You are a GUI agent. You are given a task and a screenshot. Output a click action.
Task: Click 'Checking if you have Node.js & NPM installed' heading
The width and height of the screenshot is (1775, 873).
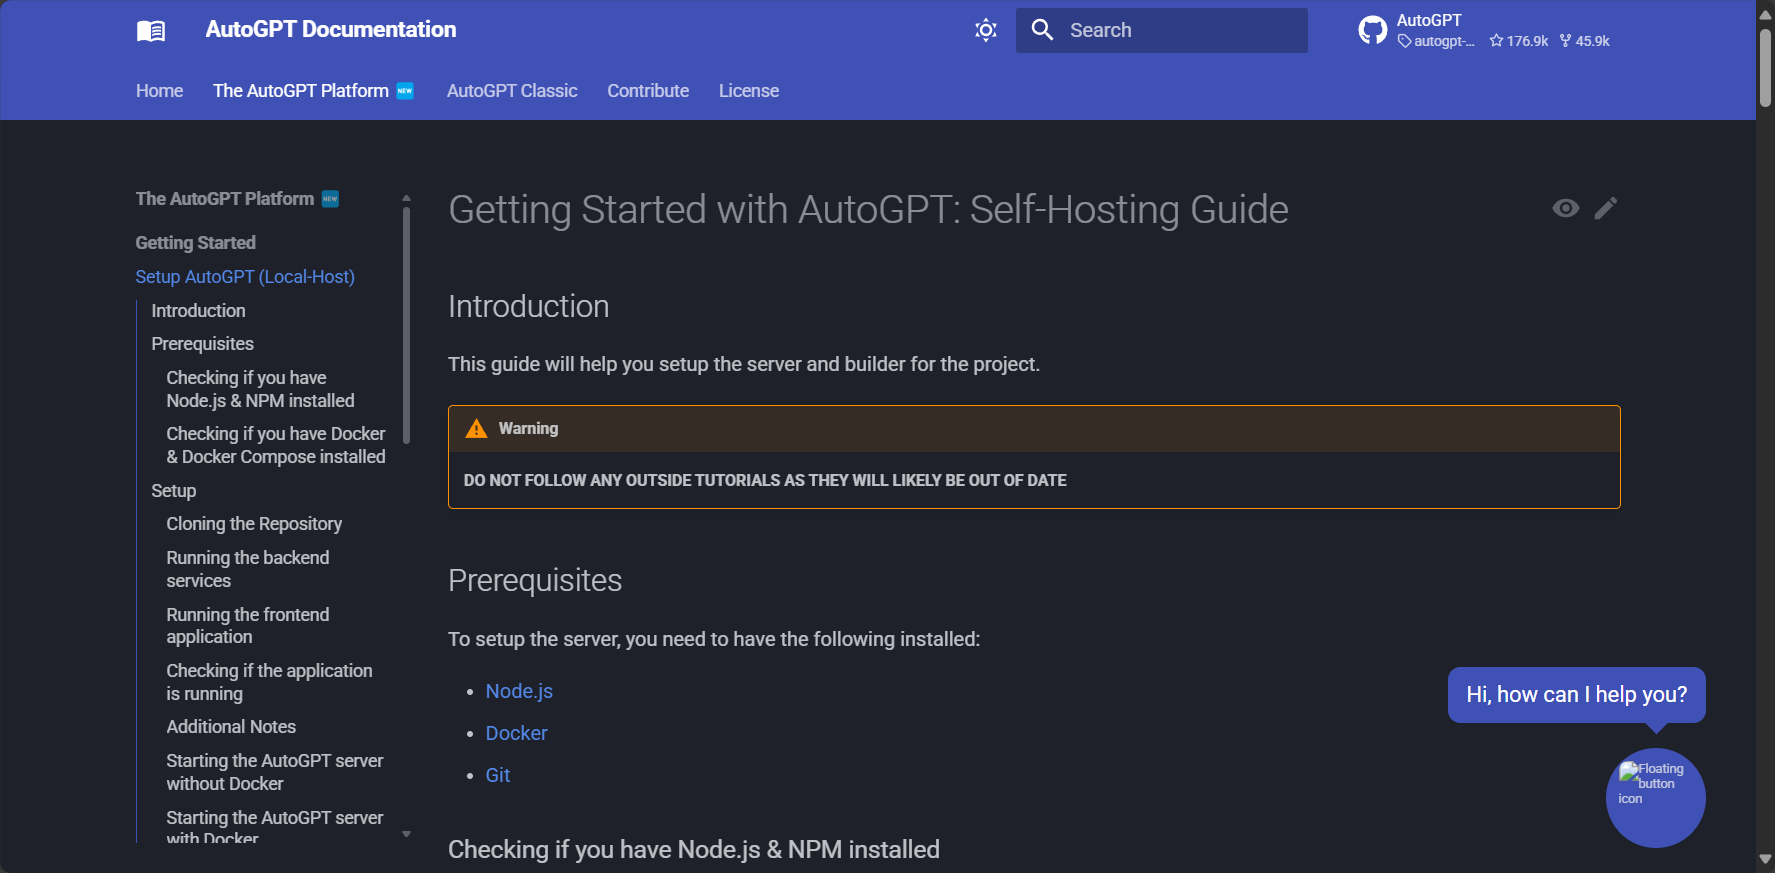tap(694, 850)
